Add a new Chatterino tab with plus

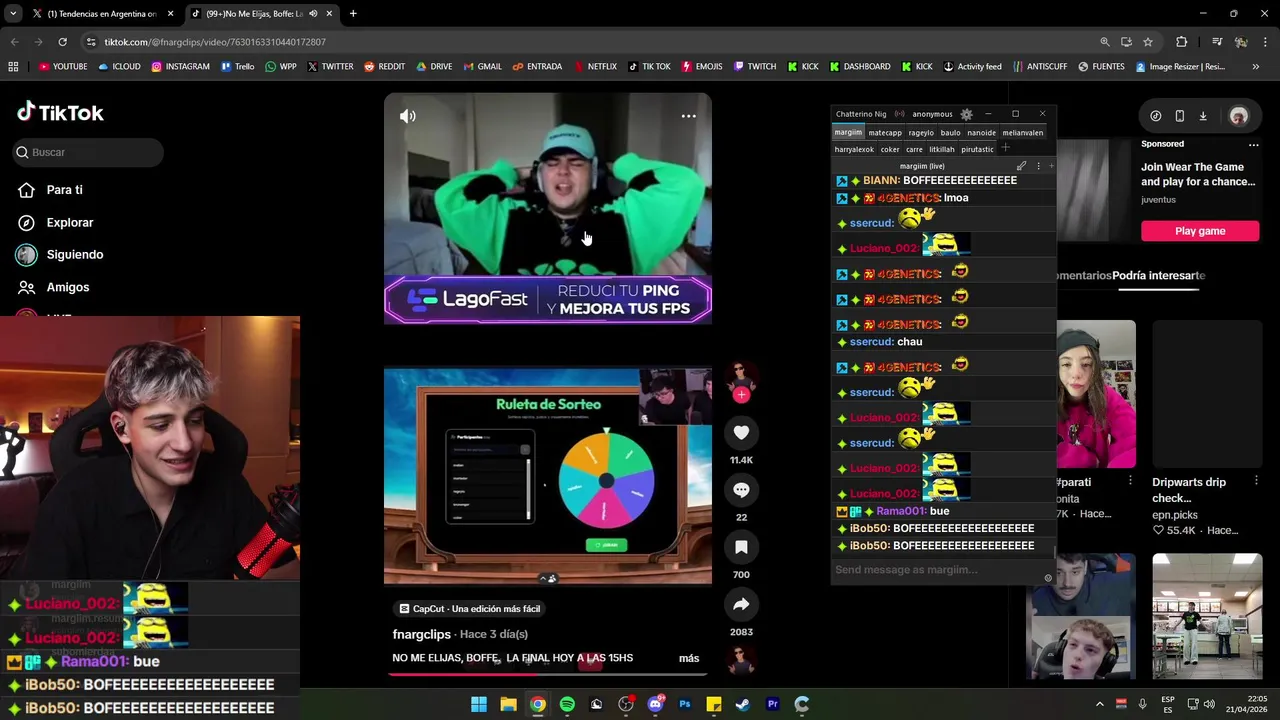click(1006, 148)
